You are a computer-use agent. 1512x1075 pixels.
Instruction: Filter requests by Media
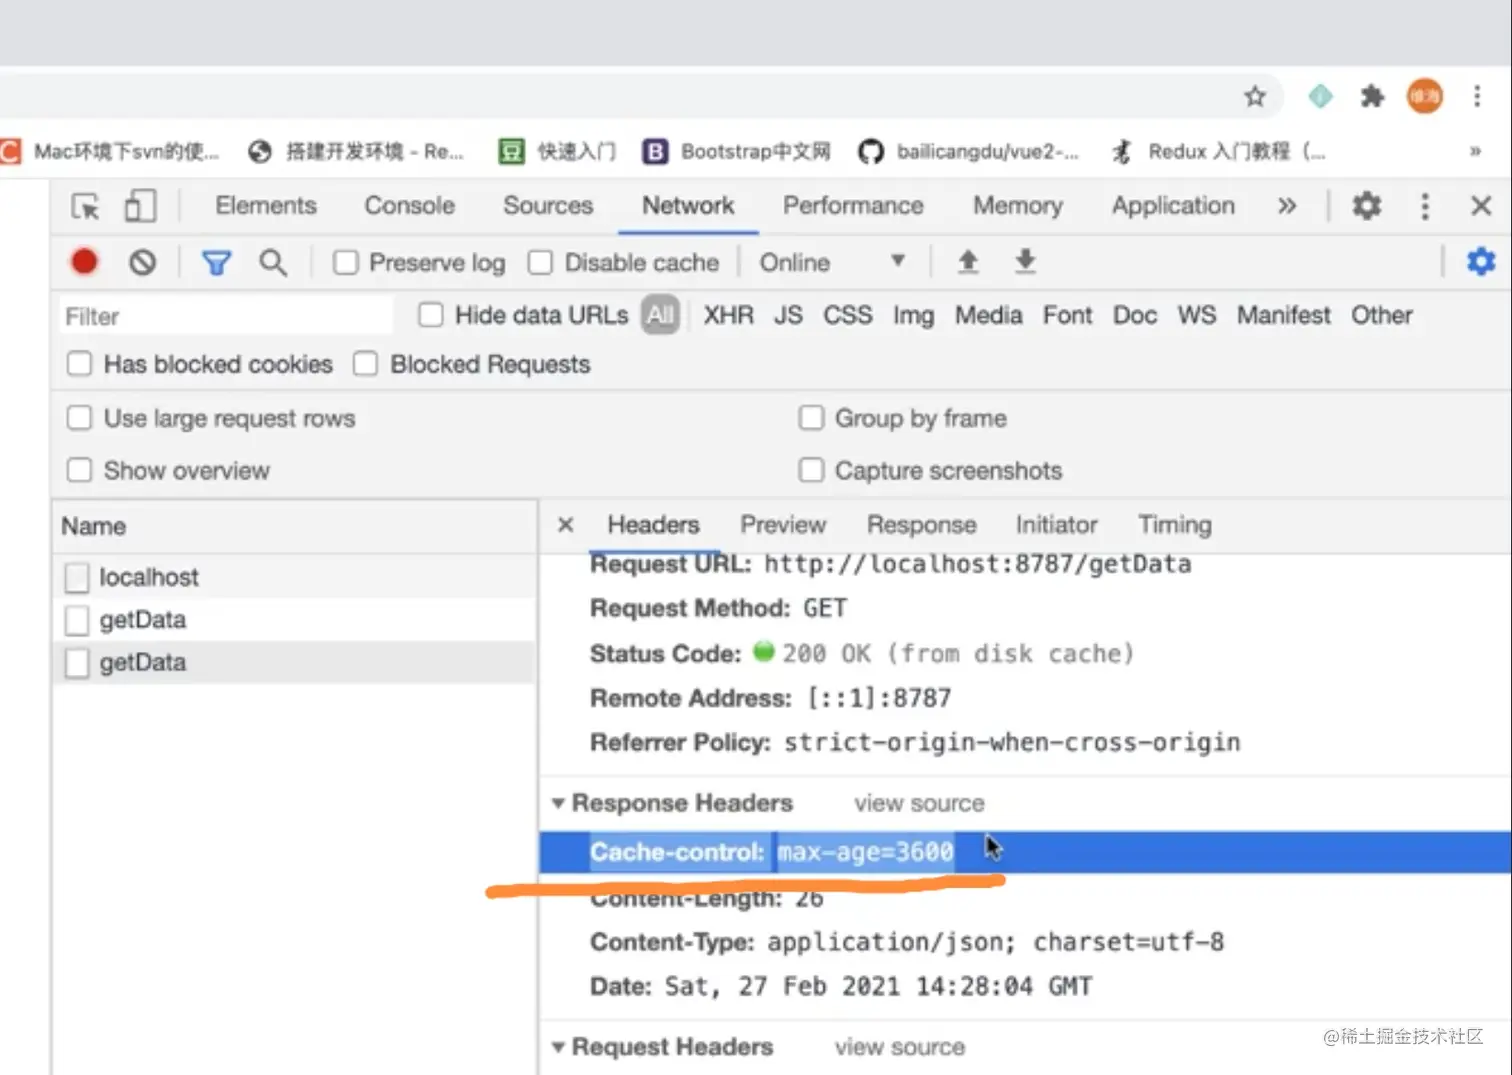pos(988,315)
